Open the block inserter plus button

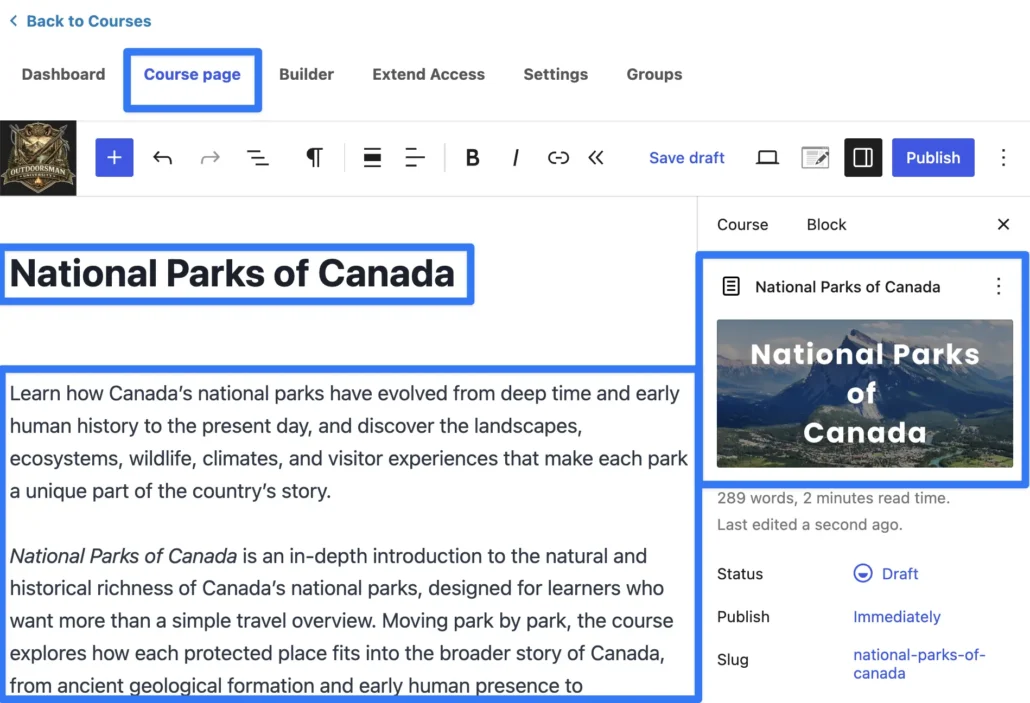[114, 158]
